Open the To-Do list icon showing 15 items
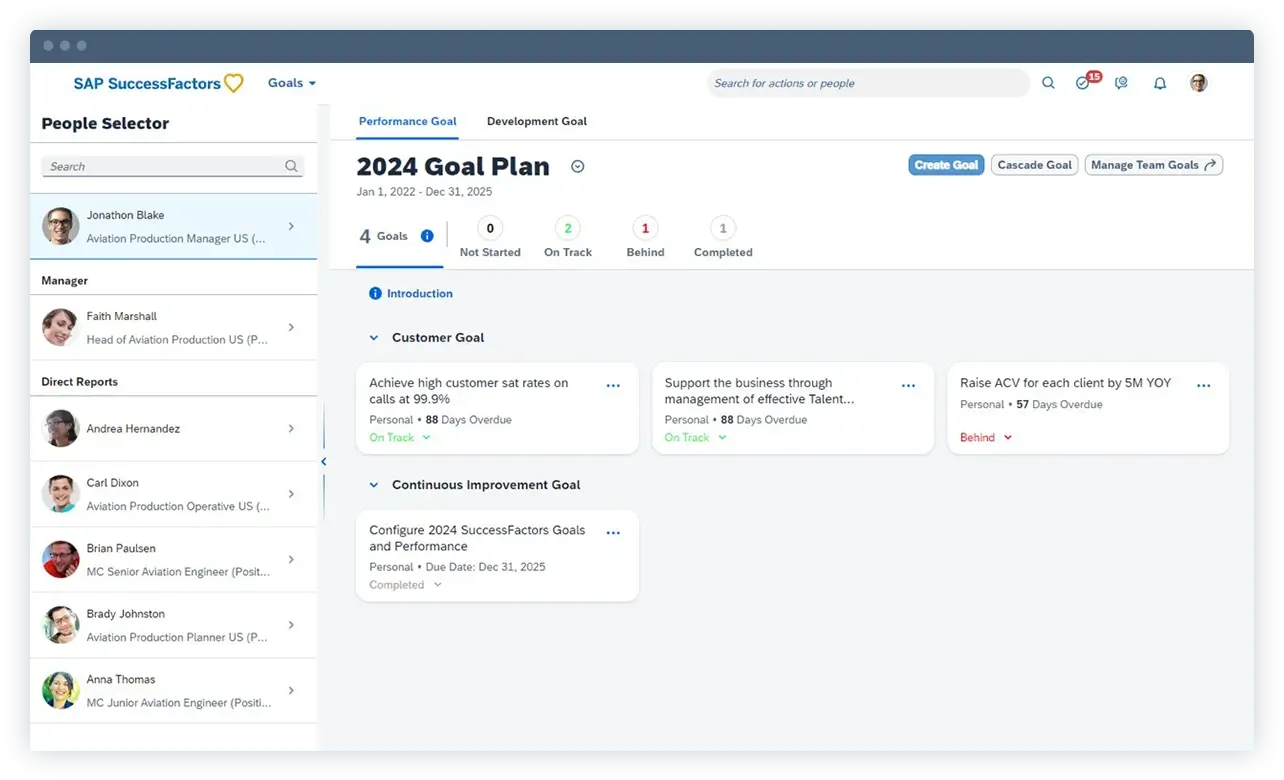Screen dimensions: 1284x780 (x=1084, y=83)
